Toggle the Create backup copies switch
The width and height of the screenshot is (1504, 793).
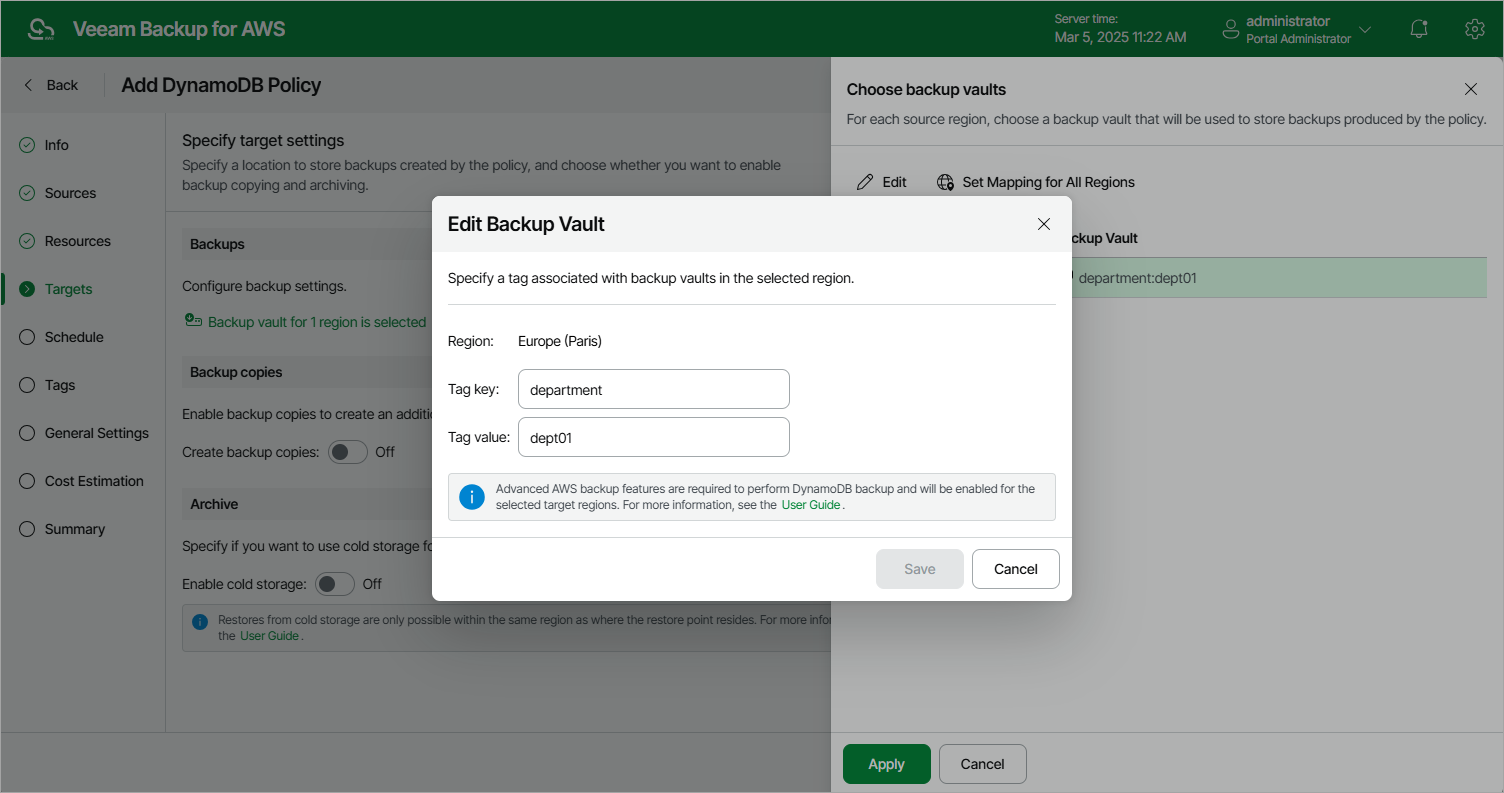pyautogui.click(x=348, y=452)
